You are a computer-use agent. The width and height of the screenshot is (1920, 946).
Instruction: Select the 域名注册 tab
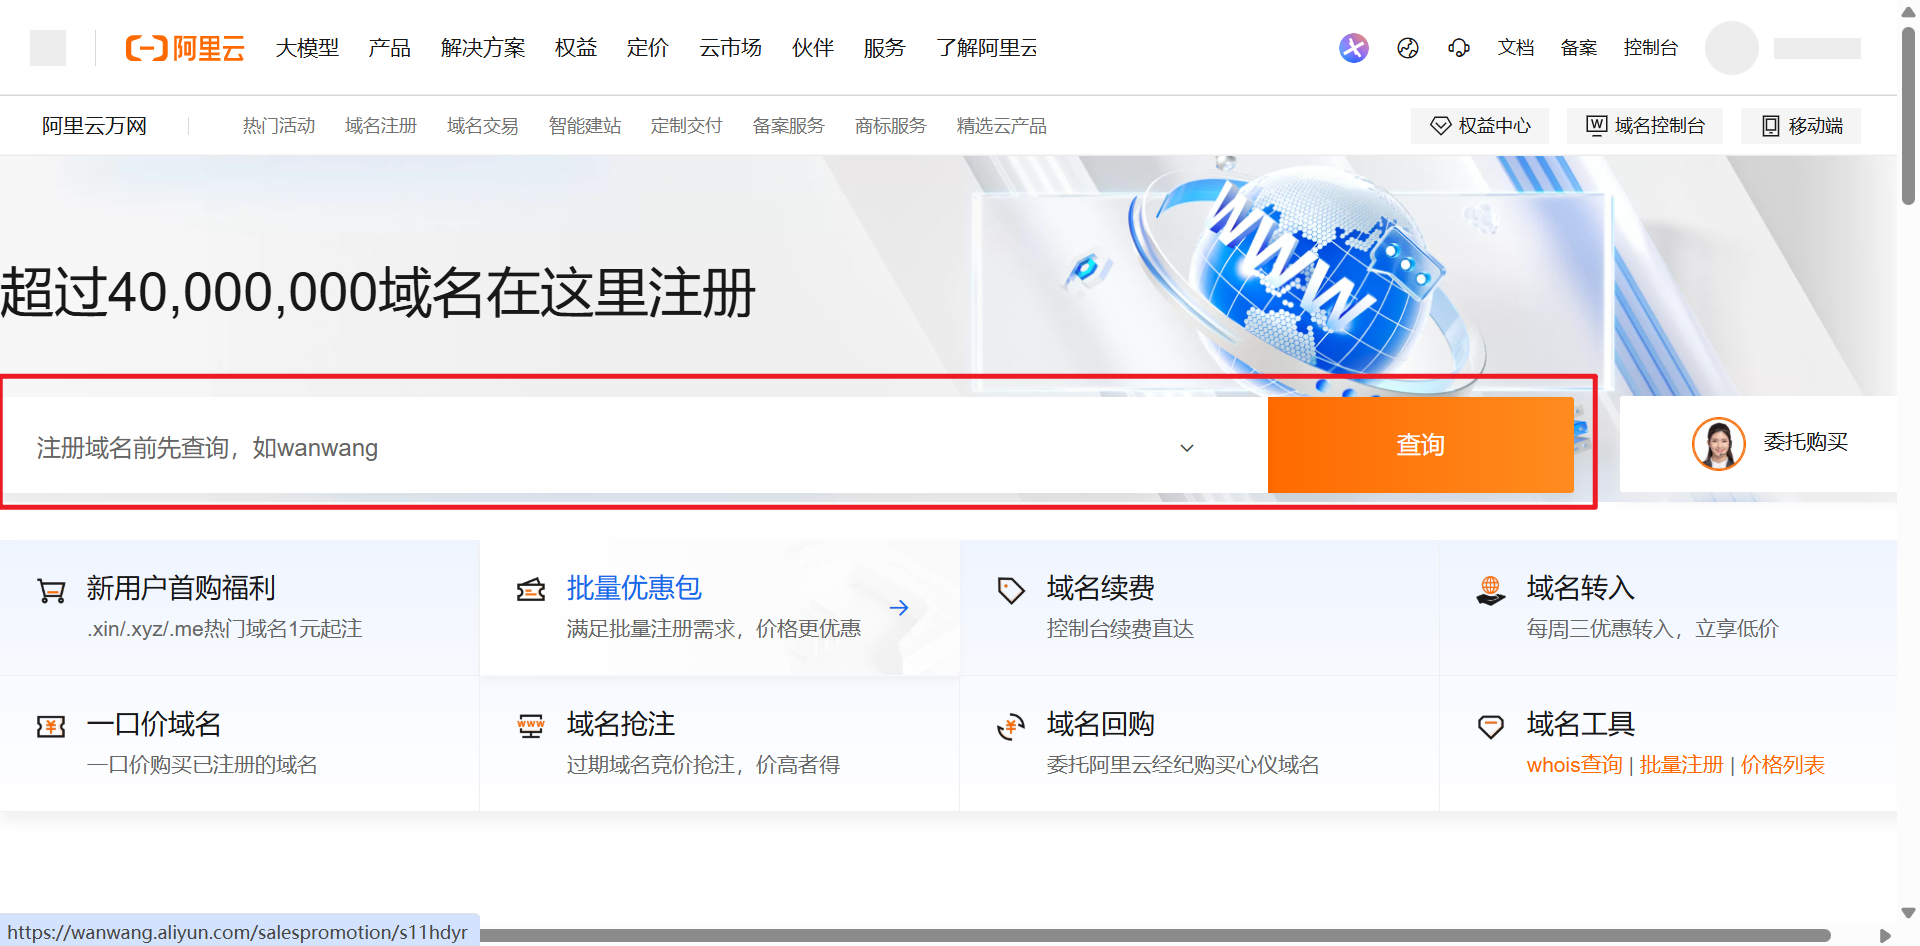coord(381,126)
